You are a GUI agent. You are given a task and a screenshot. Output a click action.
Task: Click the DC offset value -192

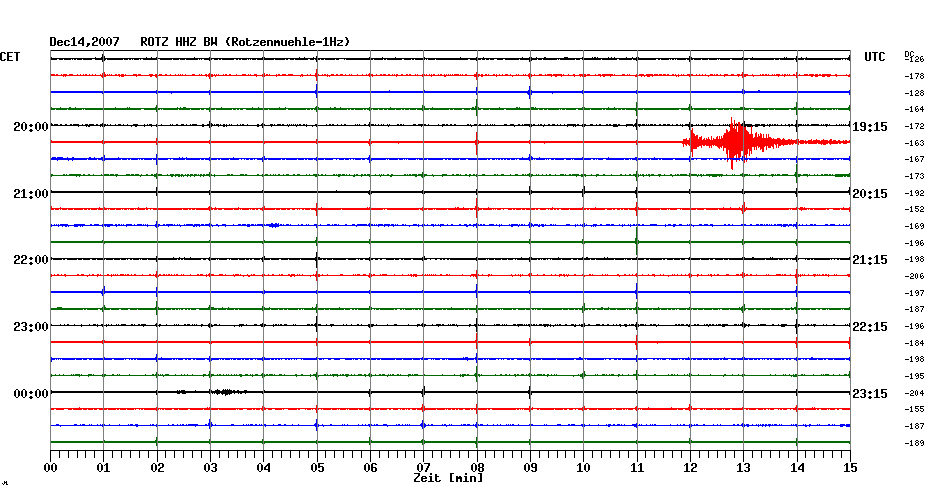tap(915, 193)
